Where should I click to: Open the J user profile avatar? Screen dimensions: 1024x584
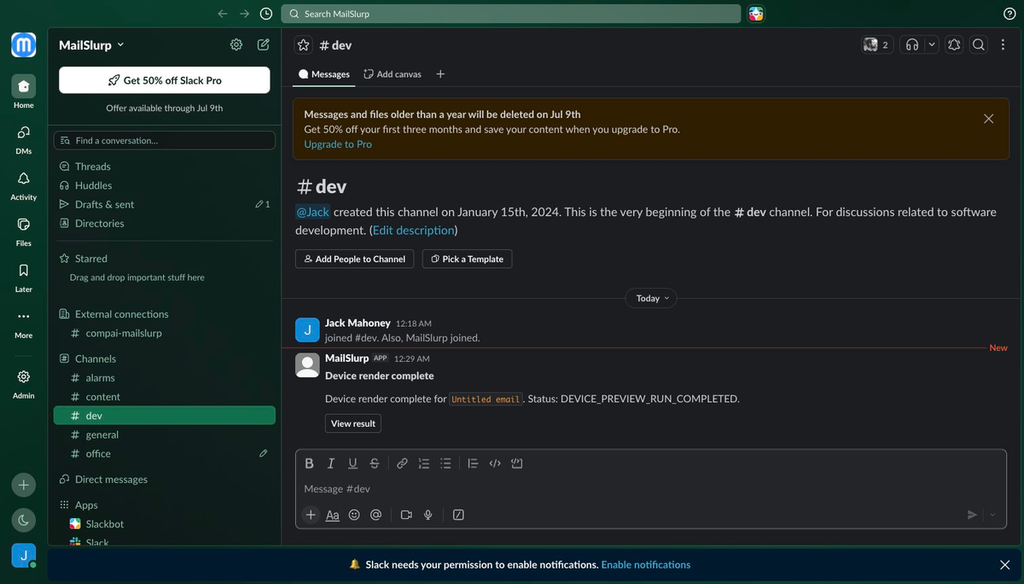(24, 555)
